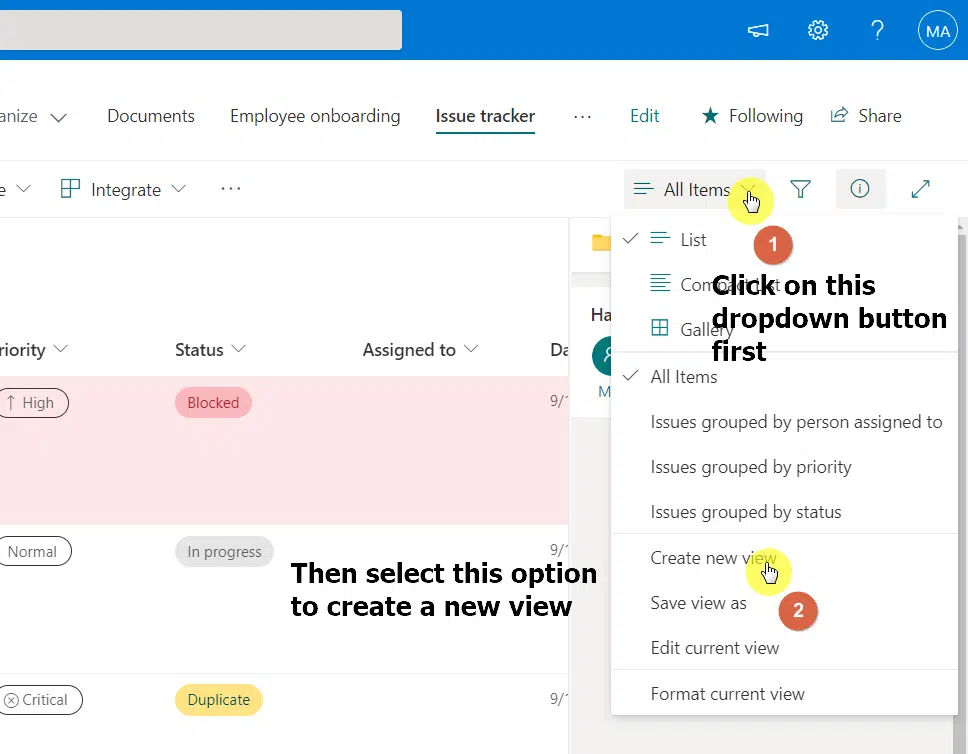Click the yellow folder icon
Viewport: 968px width, 754px height.
[601, 243]
